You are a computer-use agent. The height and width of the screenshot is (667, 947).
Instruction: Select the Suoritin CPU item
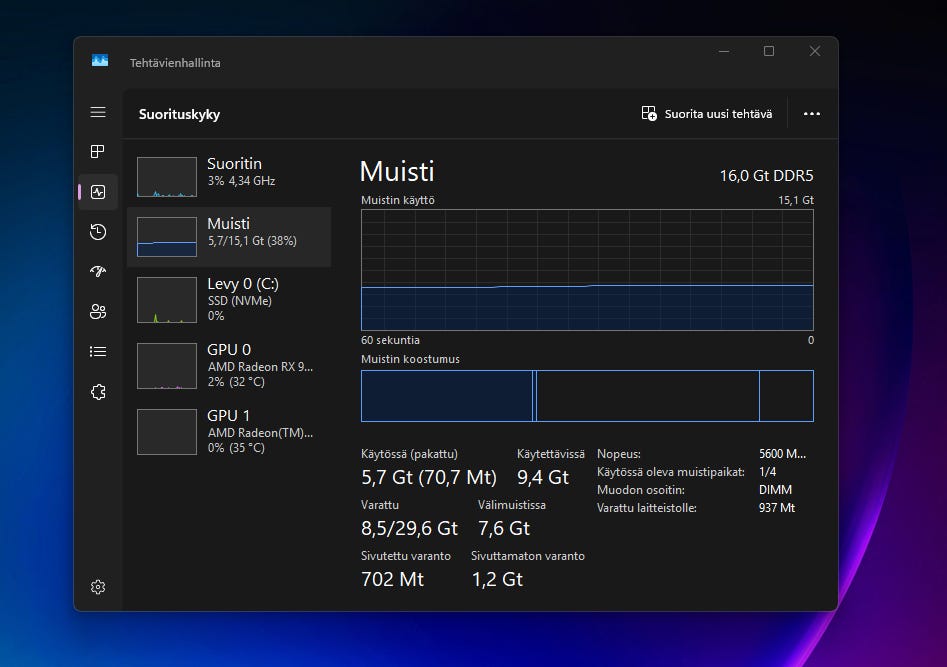pyautogui.click(x=229, y=177)
